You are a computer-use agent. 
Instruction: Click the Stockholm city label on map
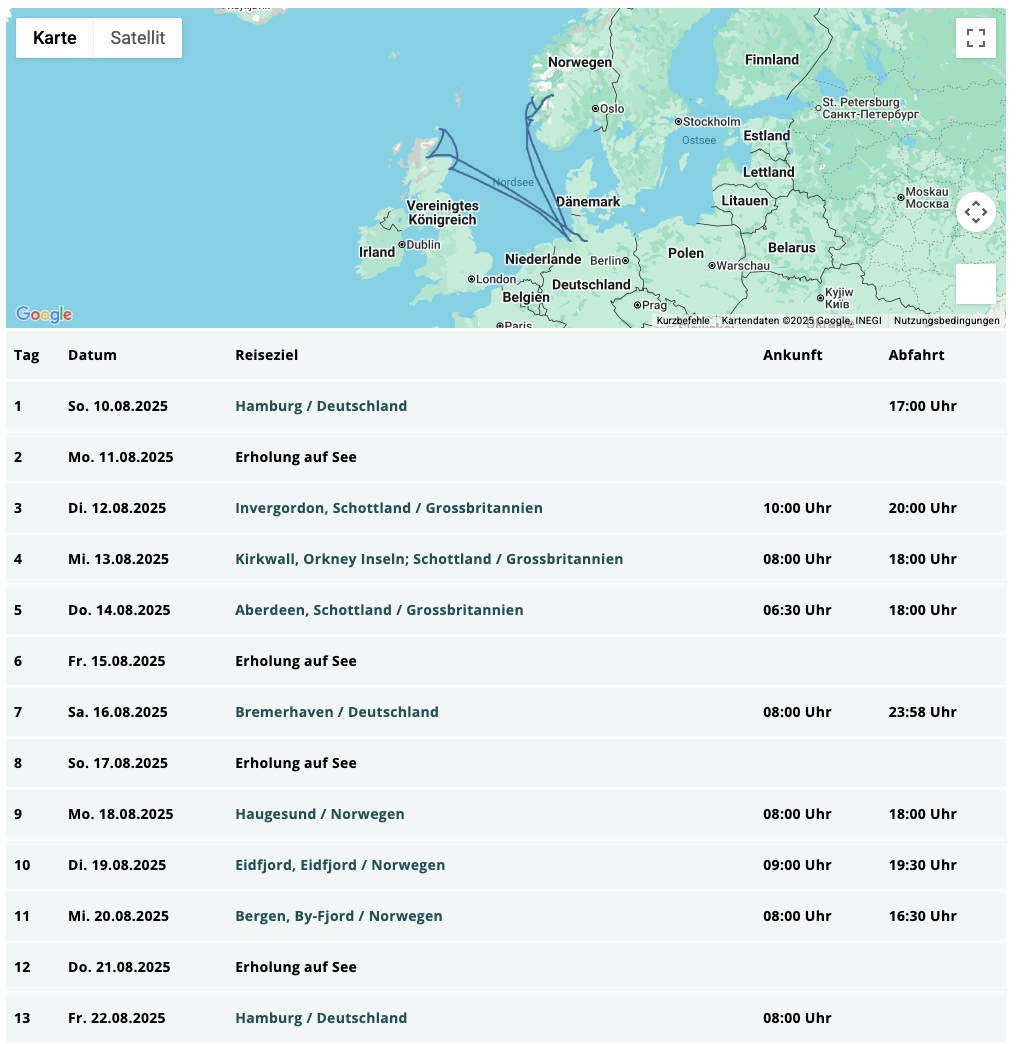pos(711,122)
